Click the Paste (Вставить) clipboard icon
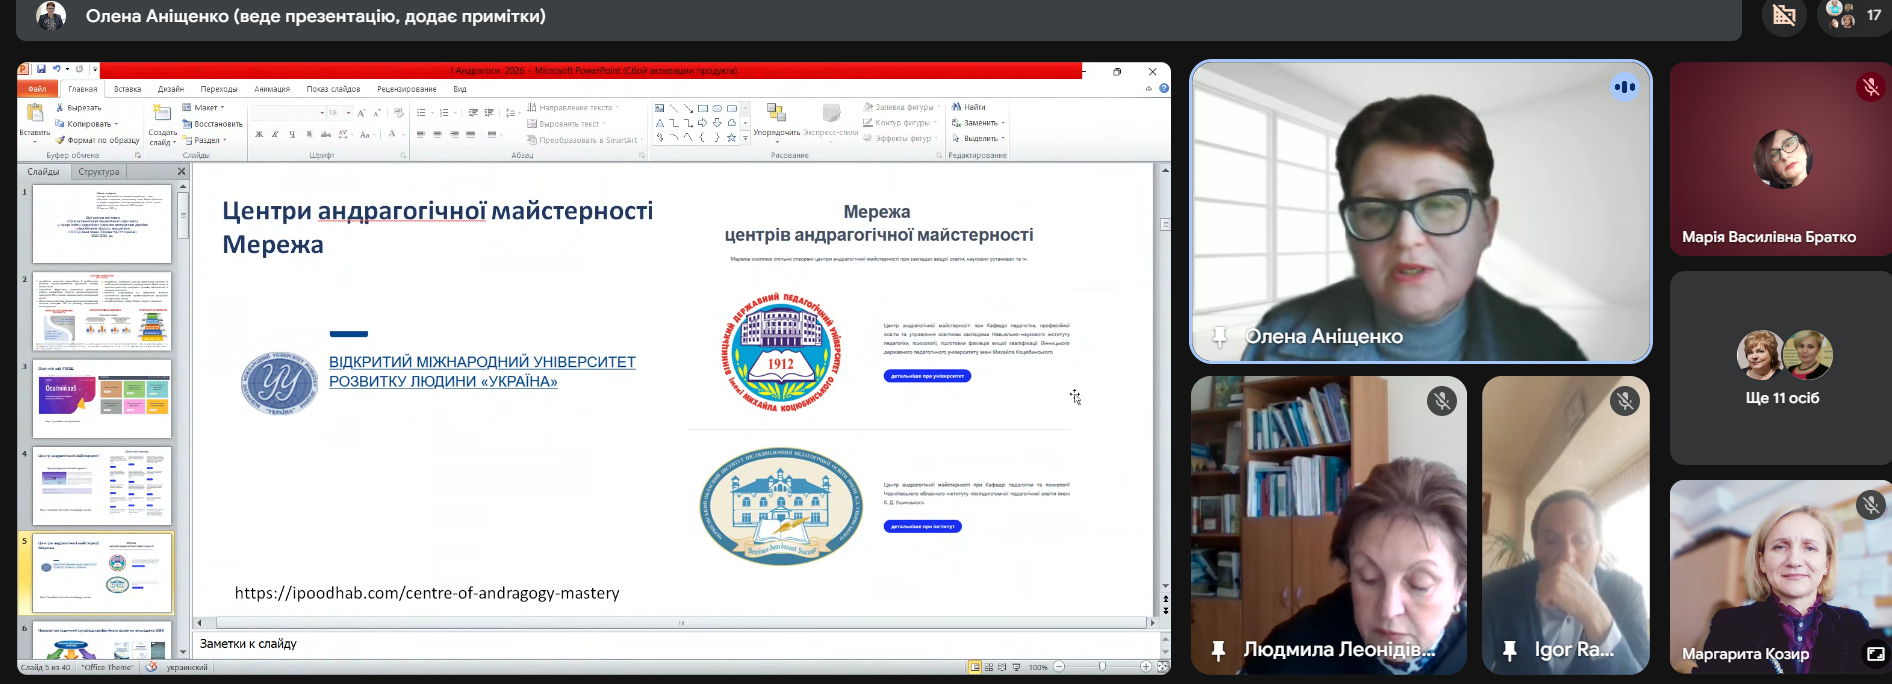Image resolution: width=1892 pixels, height=684 pixels. 35,113
